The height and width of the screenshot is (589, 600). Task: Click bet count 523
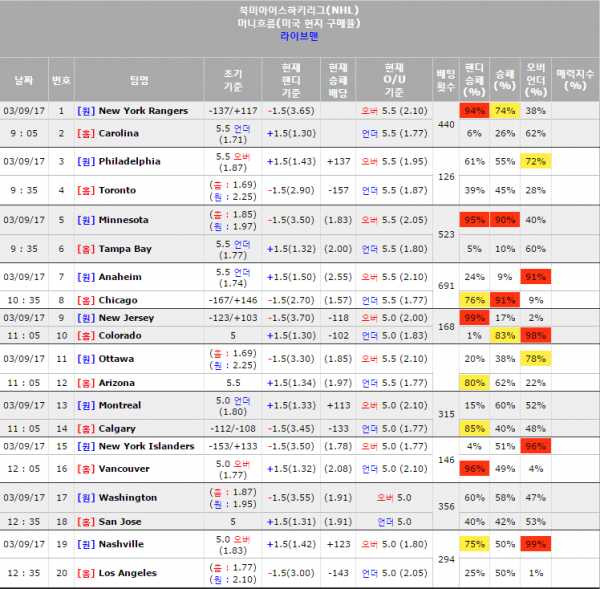(x=446, y=235)
